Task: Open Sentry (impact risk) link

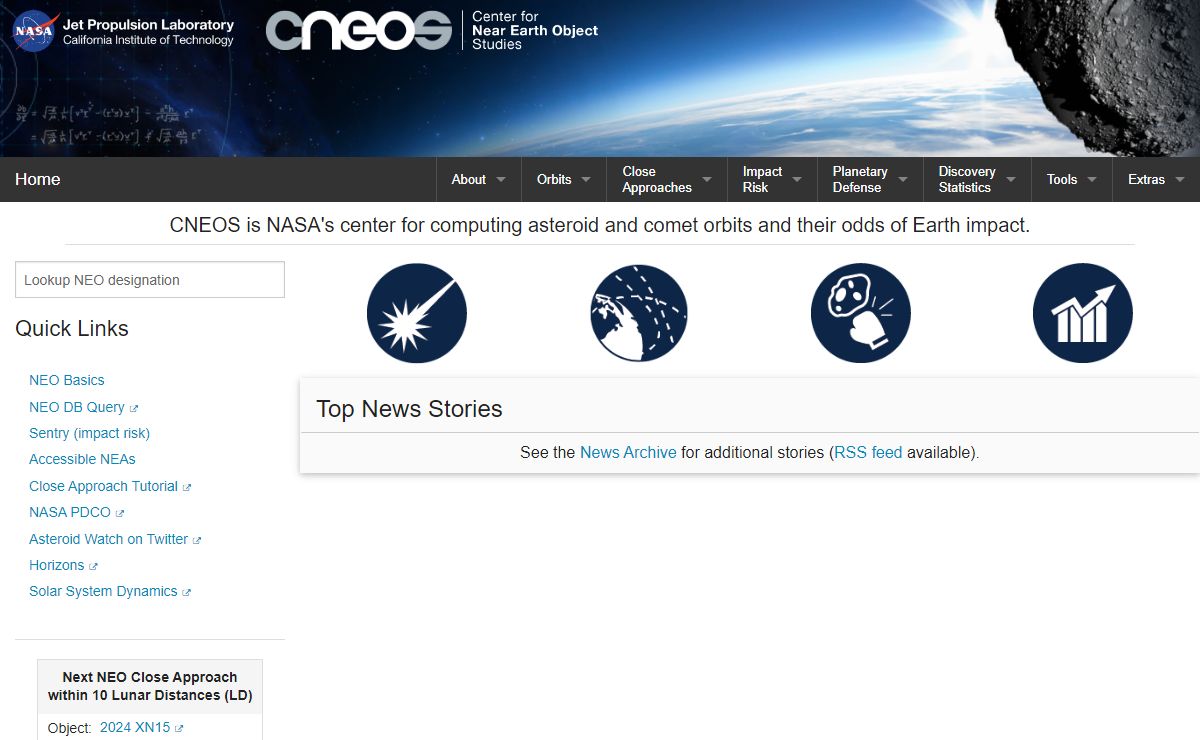Action: (x=89, y=433)
